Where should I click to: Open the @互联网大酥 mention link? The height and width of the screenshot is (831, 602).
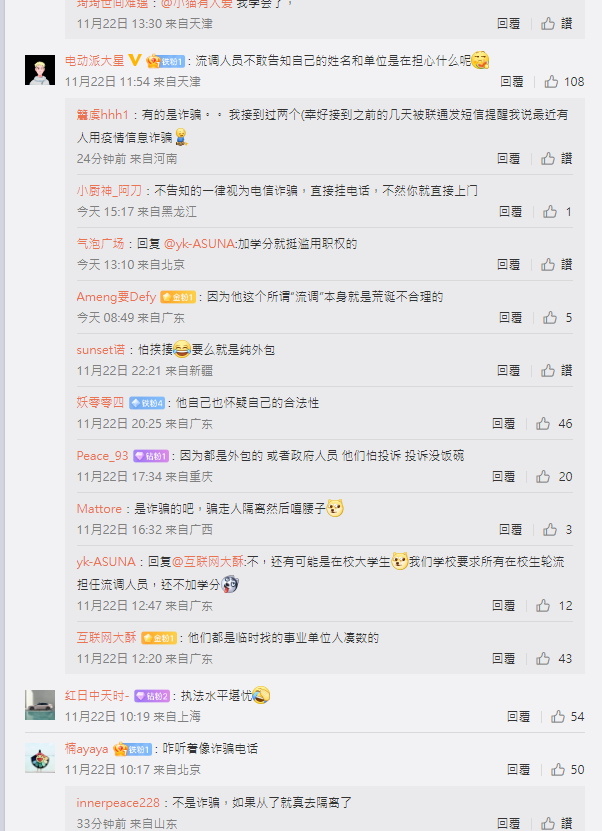(208, 562)
